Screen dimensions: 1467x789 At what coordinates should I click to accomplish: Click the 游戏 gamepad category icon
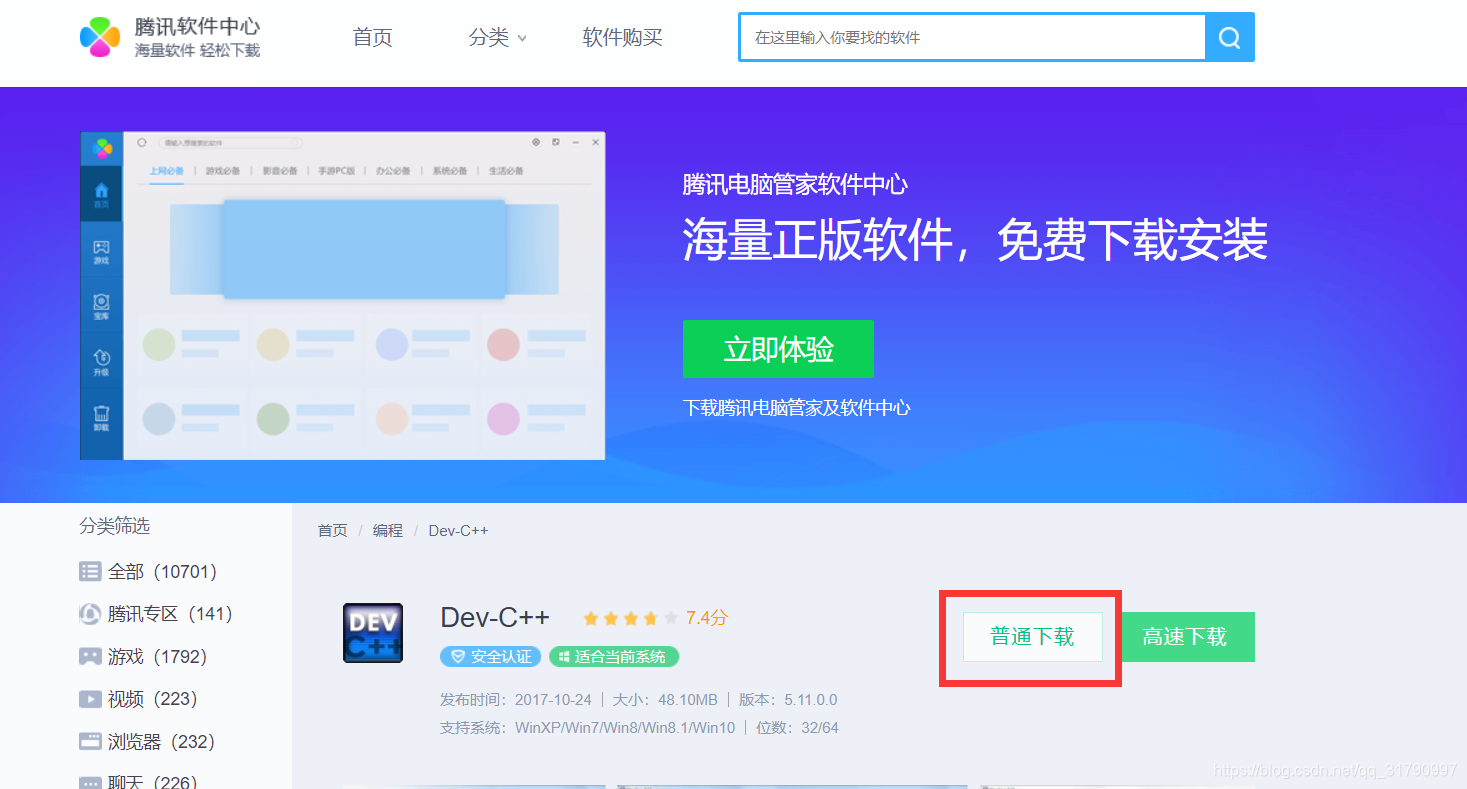click(90, 656)
